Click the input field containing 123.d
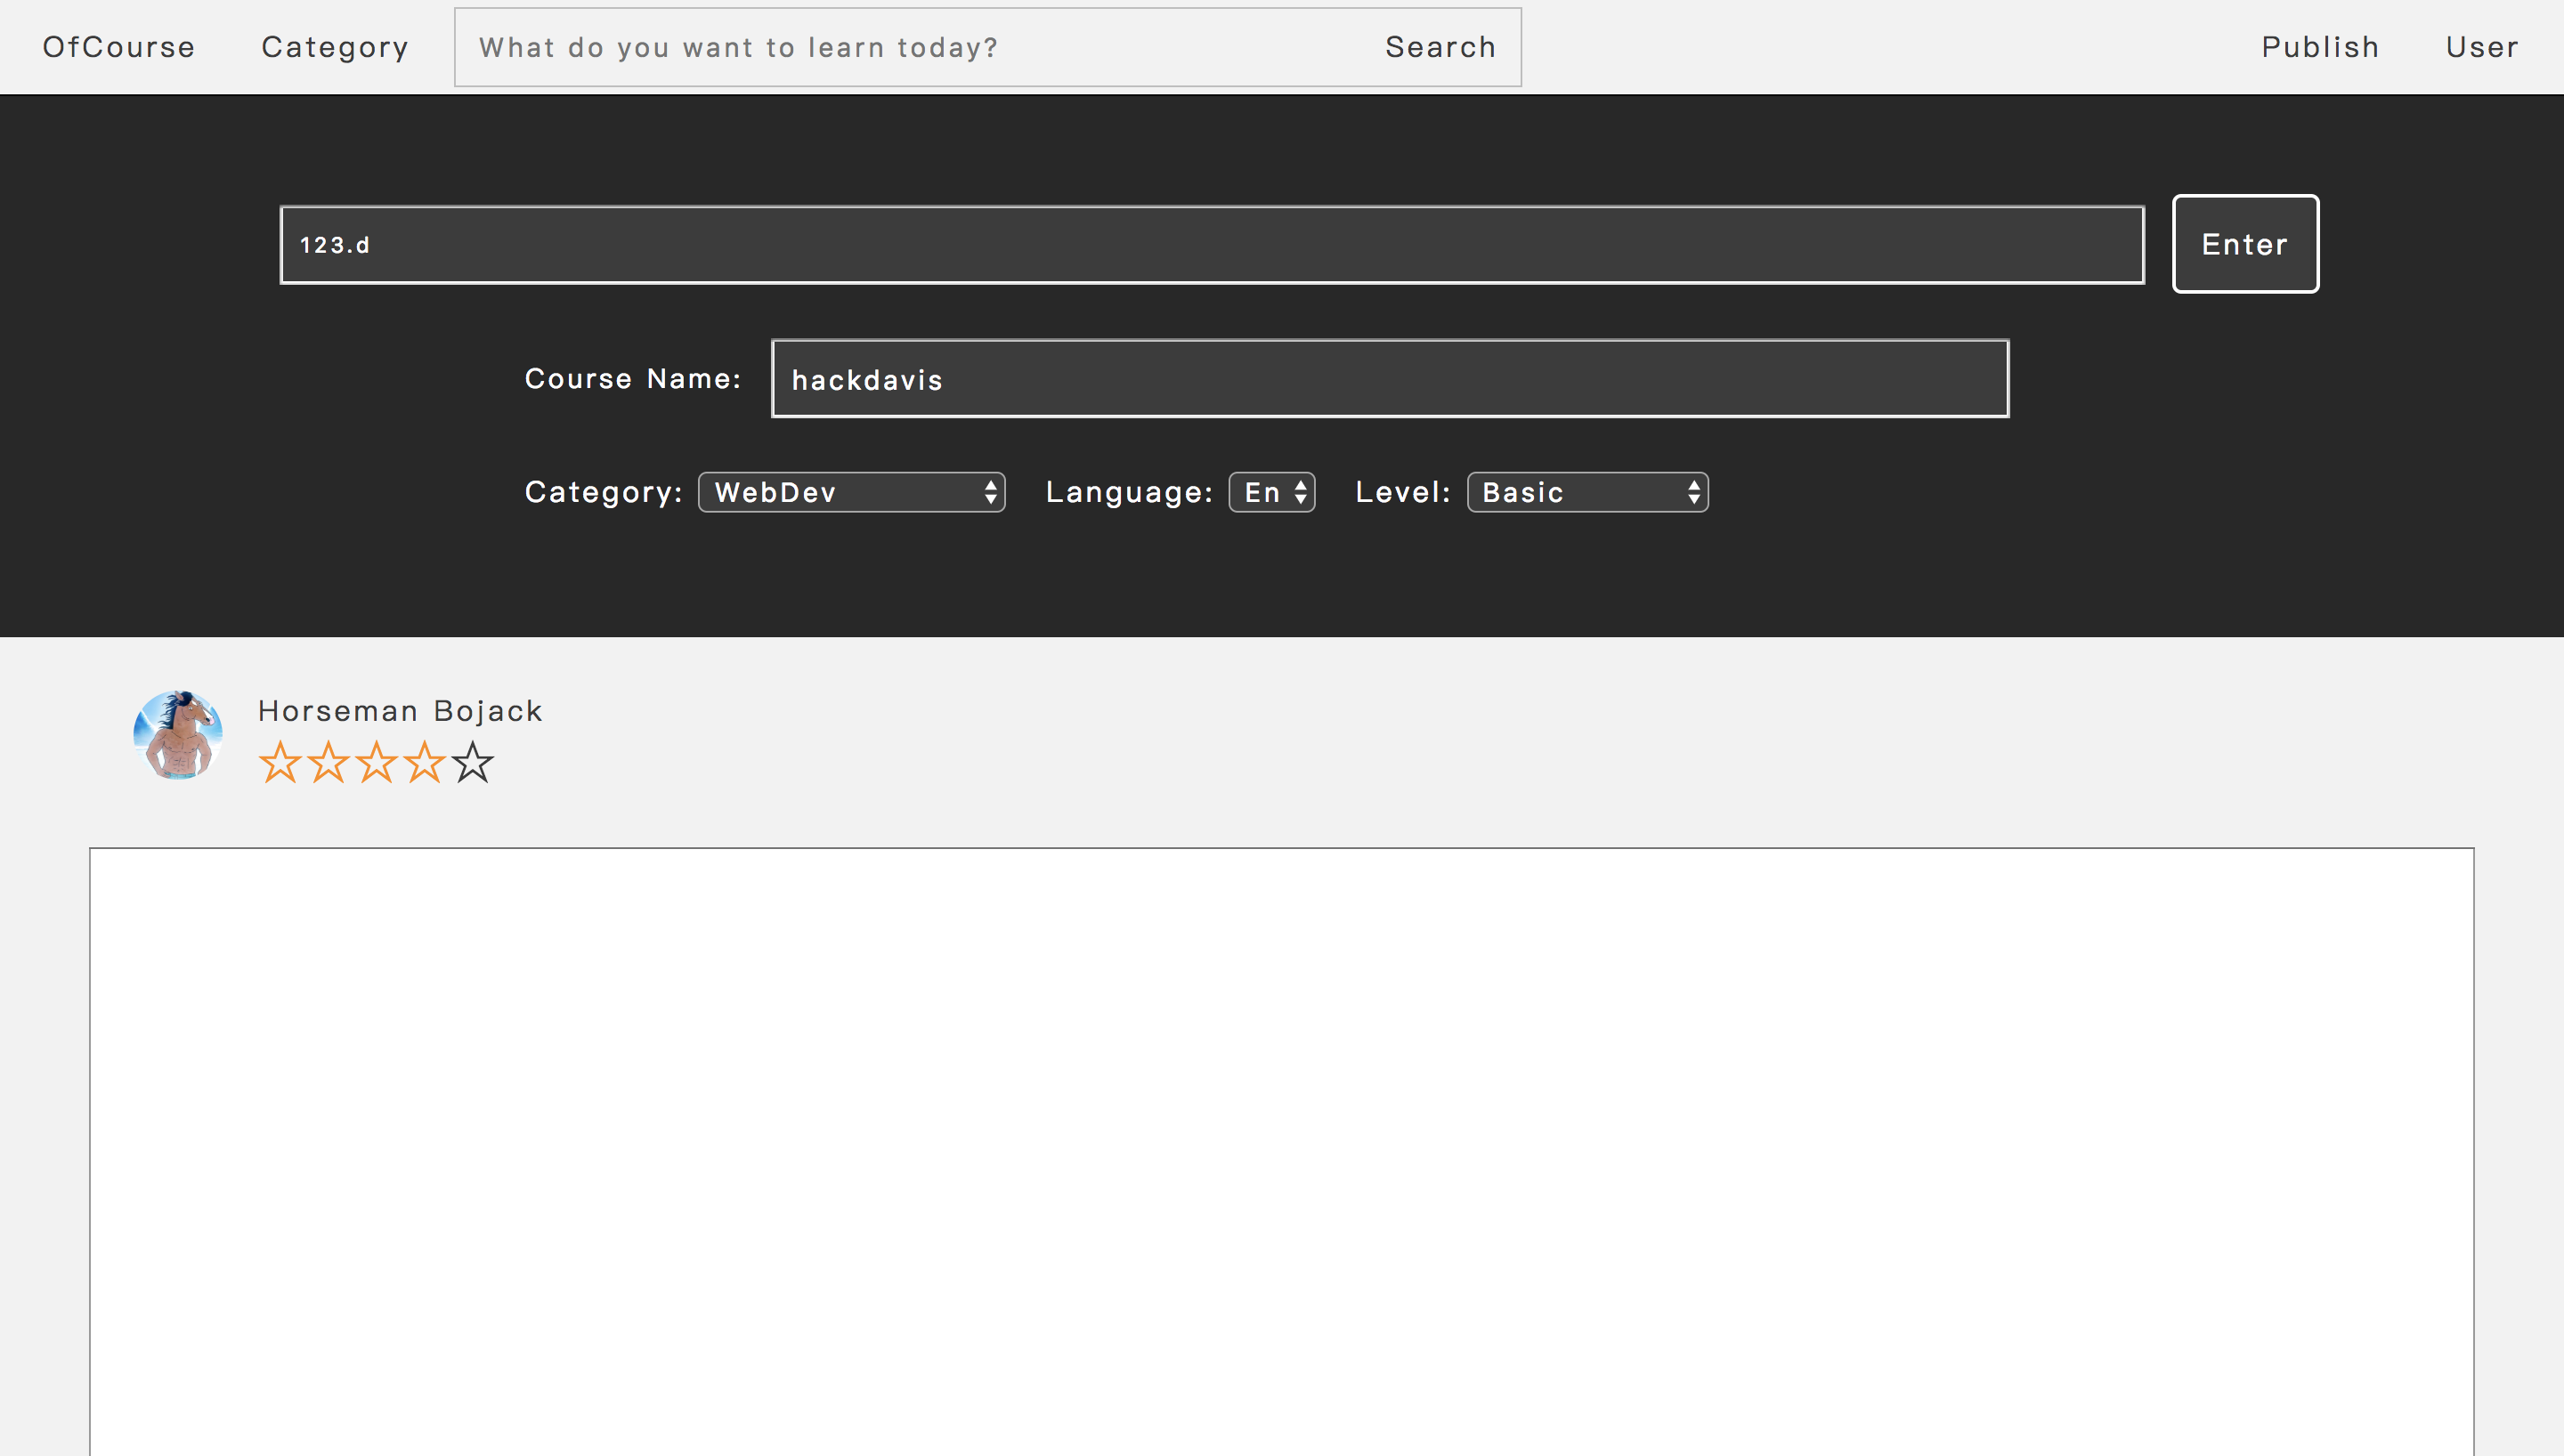Image resolution: width=2564 pixels, height=1456 pixels. click(1212, 245)
